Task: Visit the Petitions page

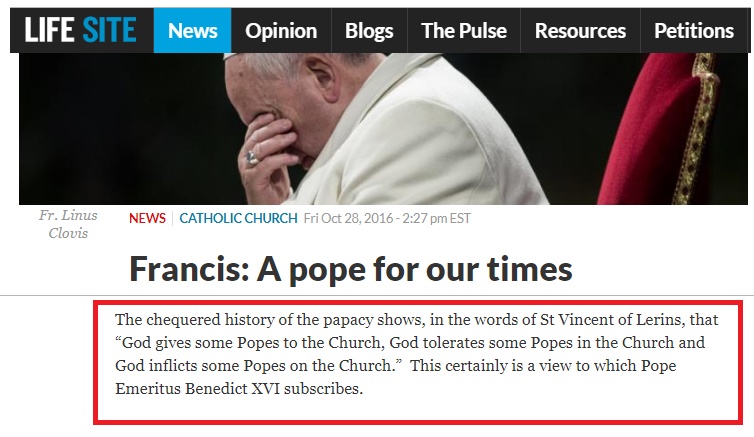Action: (x=693, y=30)
